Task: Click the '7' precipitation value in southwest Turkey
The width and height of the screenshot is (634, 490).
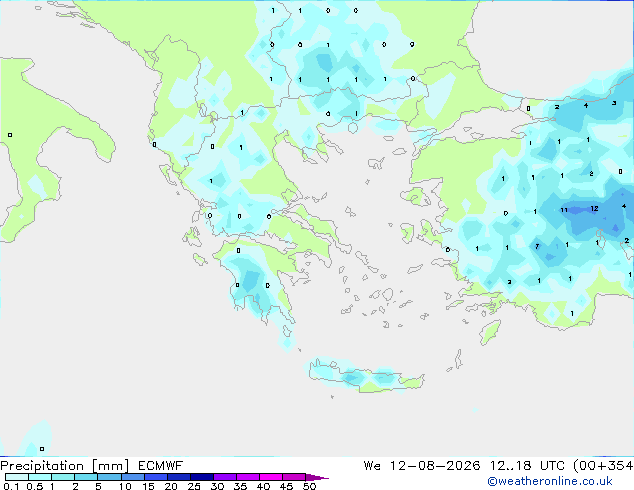Action: (x=537, y=246)
